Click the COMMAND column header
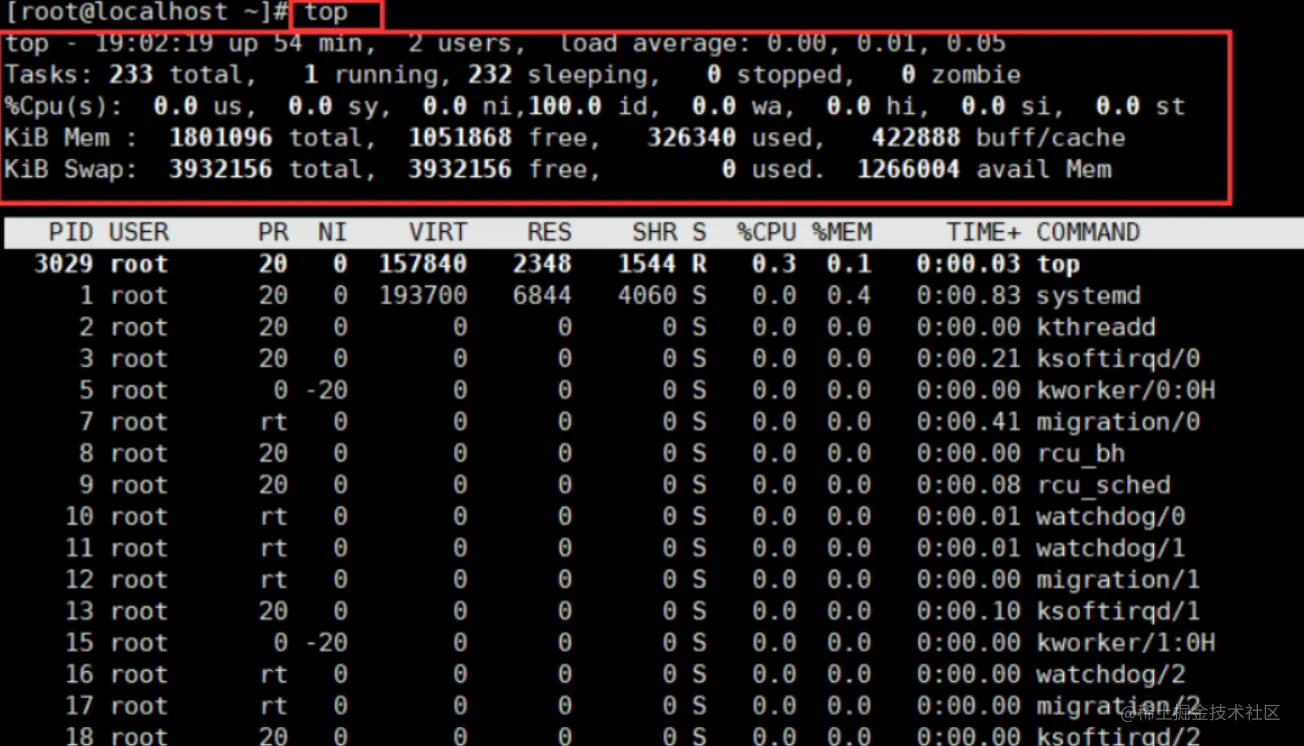Viewport: 1304px width, 746px height. point(1088,233)
